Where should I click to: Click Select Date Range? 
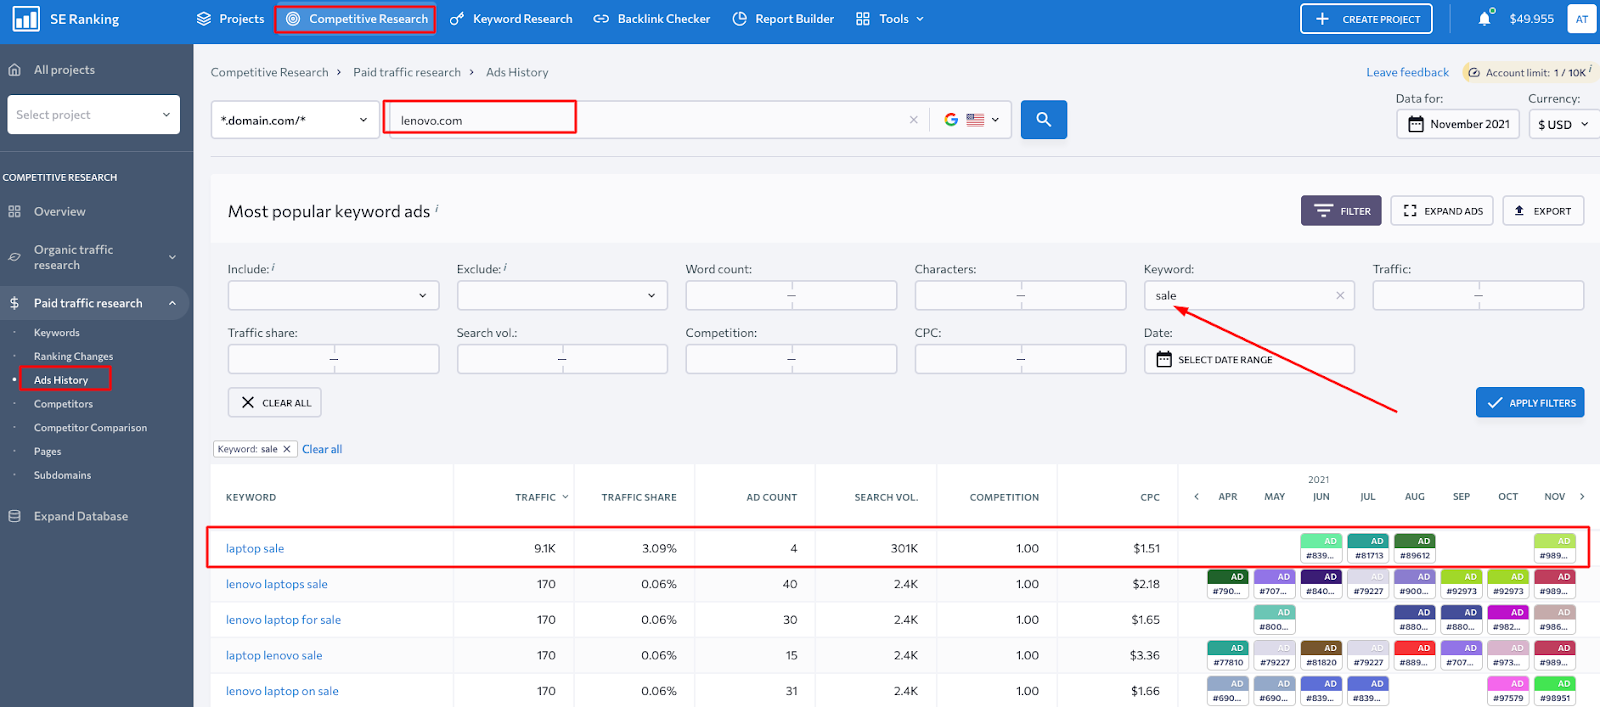point(1249,359)
